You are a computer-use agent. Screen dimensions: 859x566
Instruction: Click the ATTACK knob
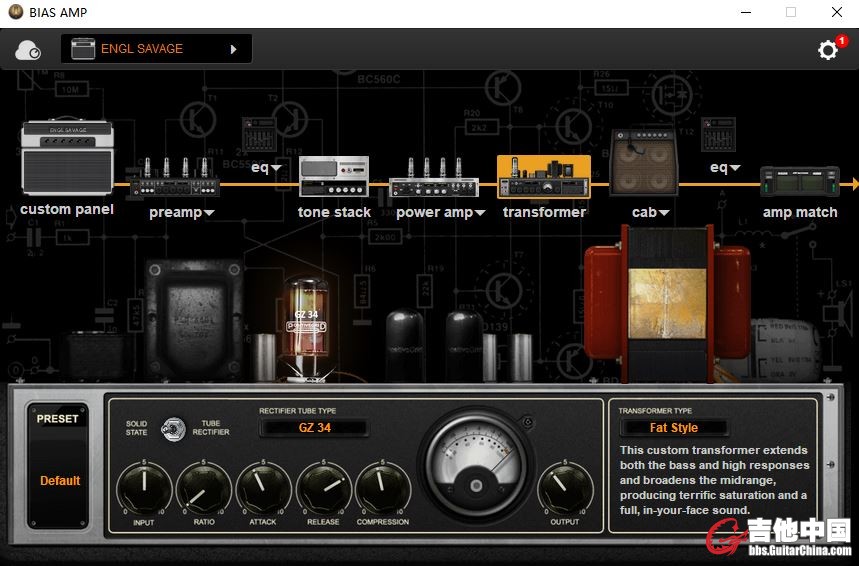click(264, 489)
